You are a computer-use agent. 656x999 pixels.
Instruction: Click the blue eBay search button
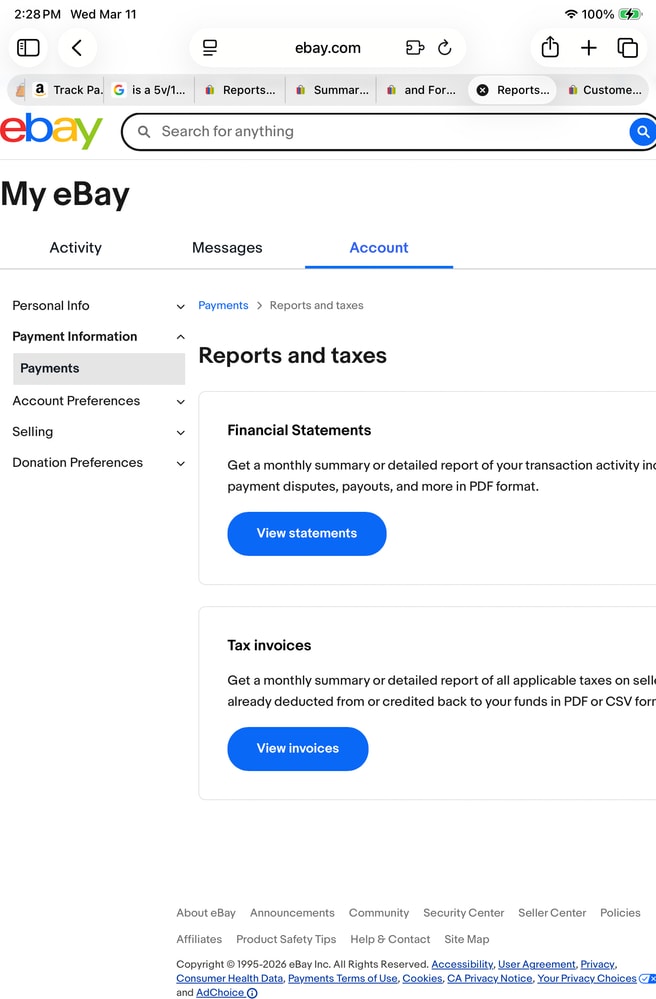click(642, 132)
